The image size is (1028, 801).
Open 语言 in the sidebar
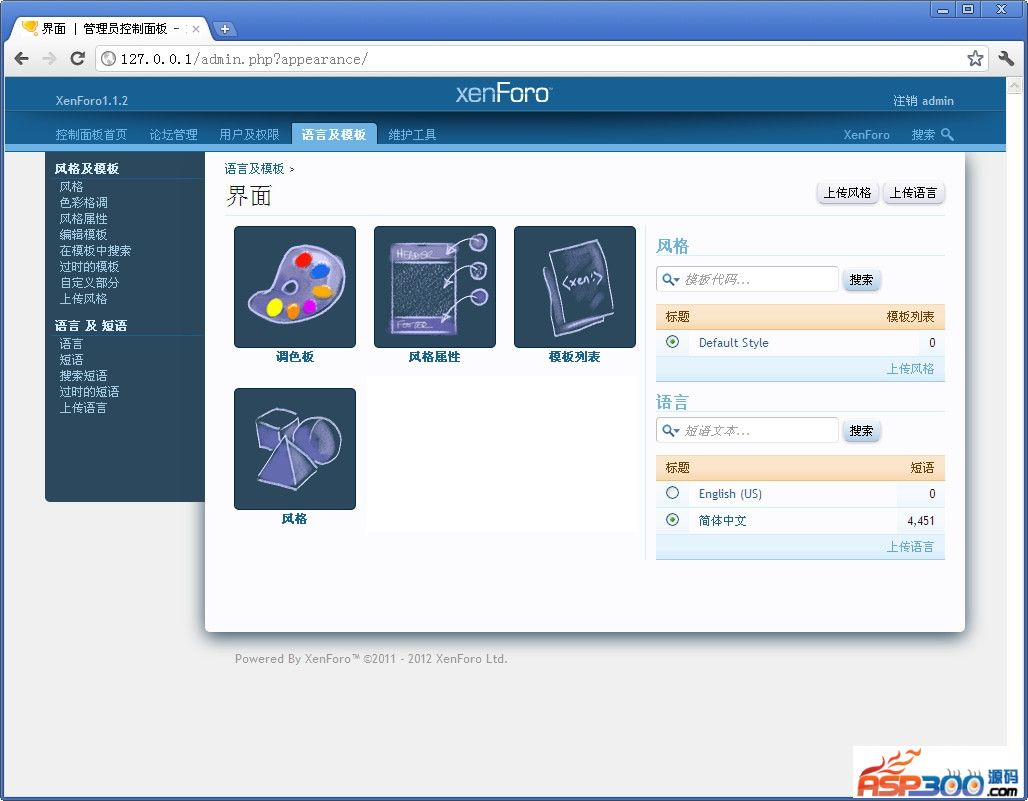71,343
